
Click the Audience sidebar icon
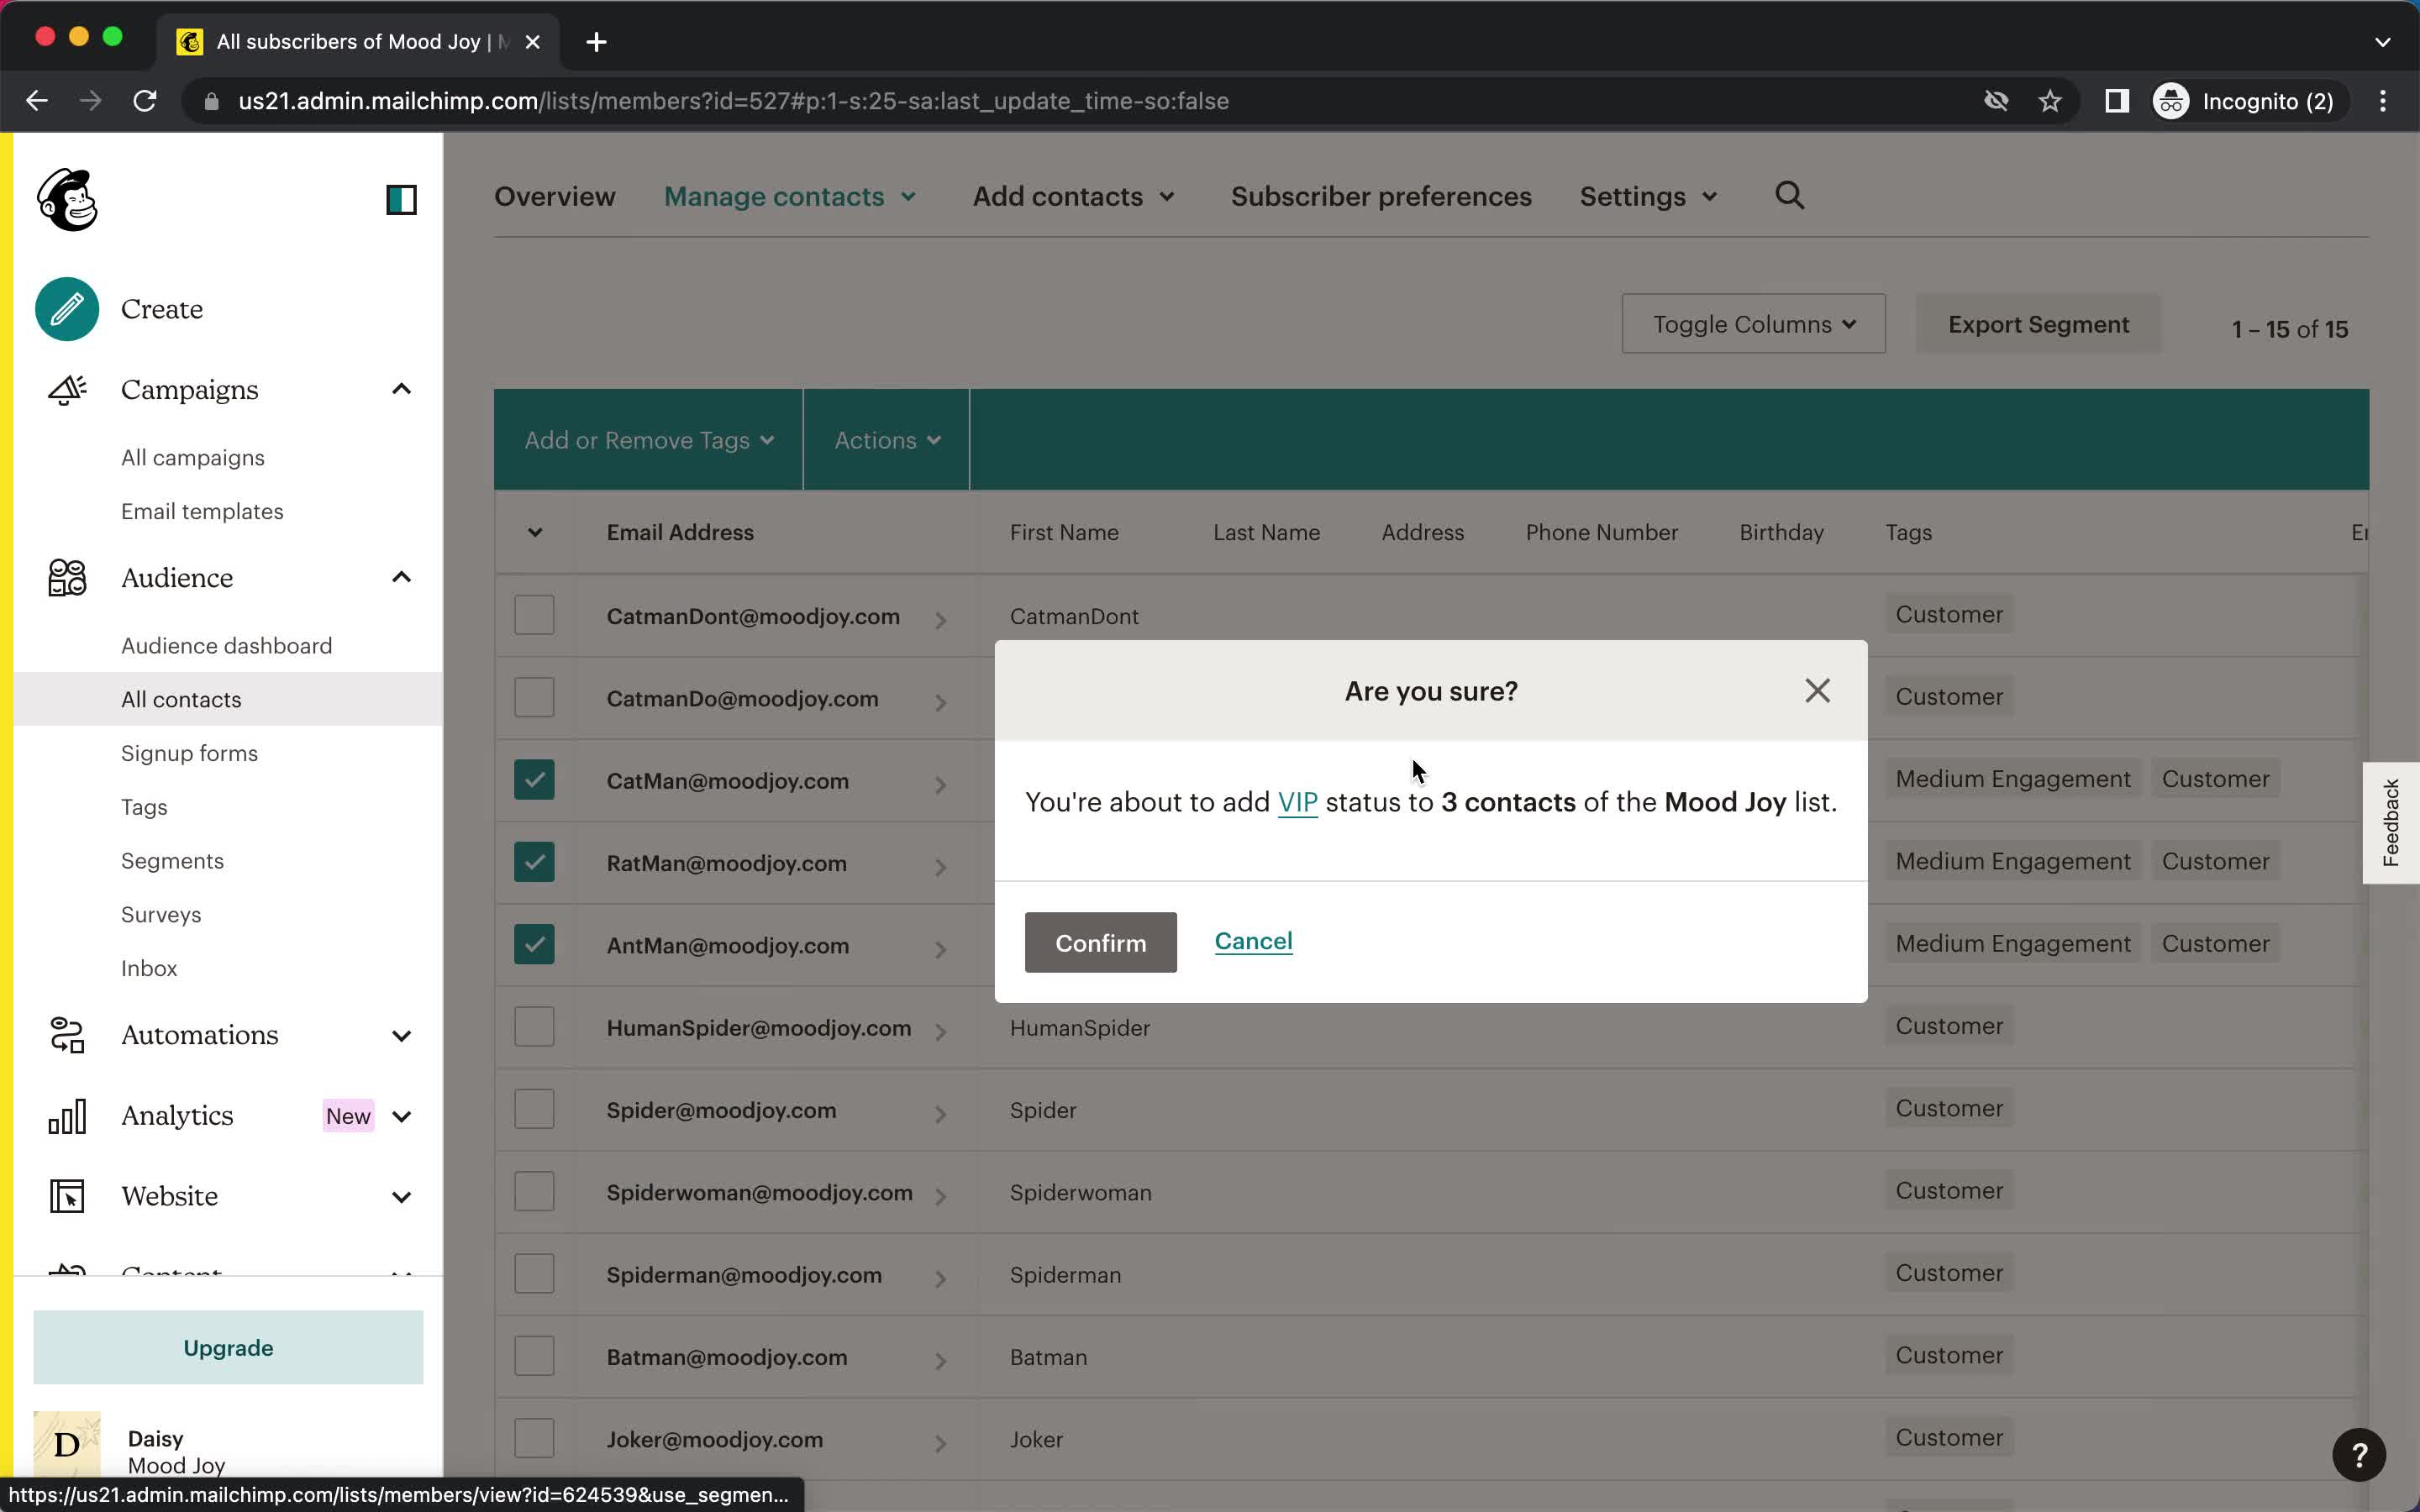pos(66,576)
